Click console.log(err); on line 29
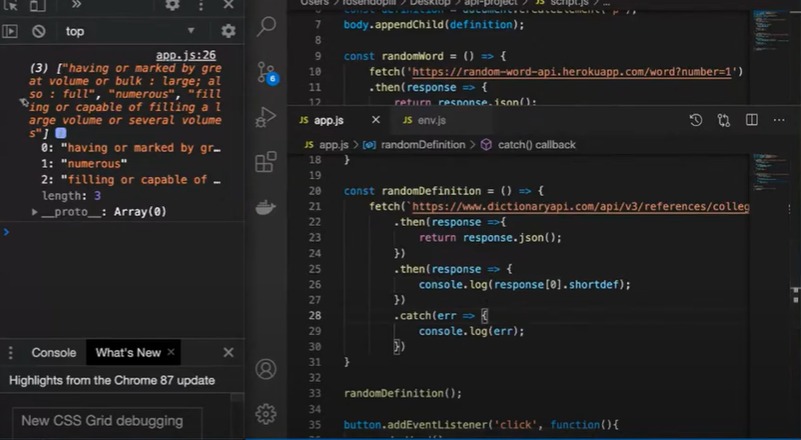Viewport: 801px width, 440px height. pos(472,331)
